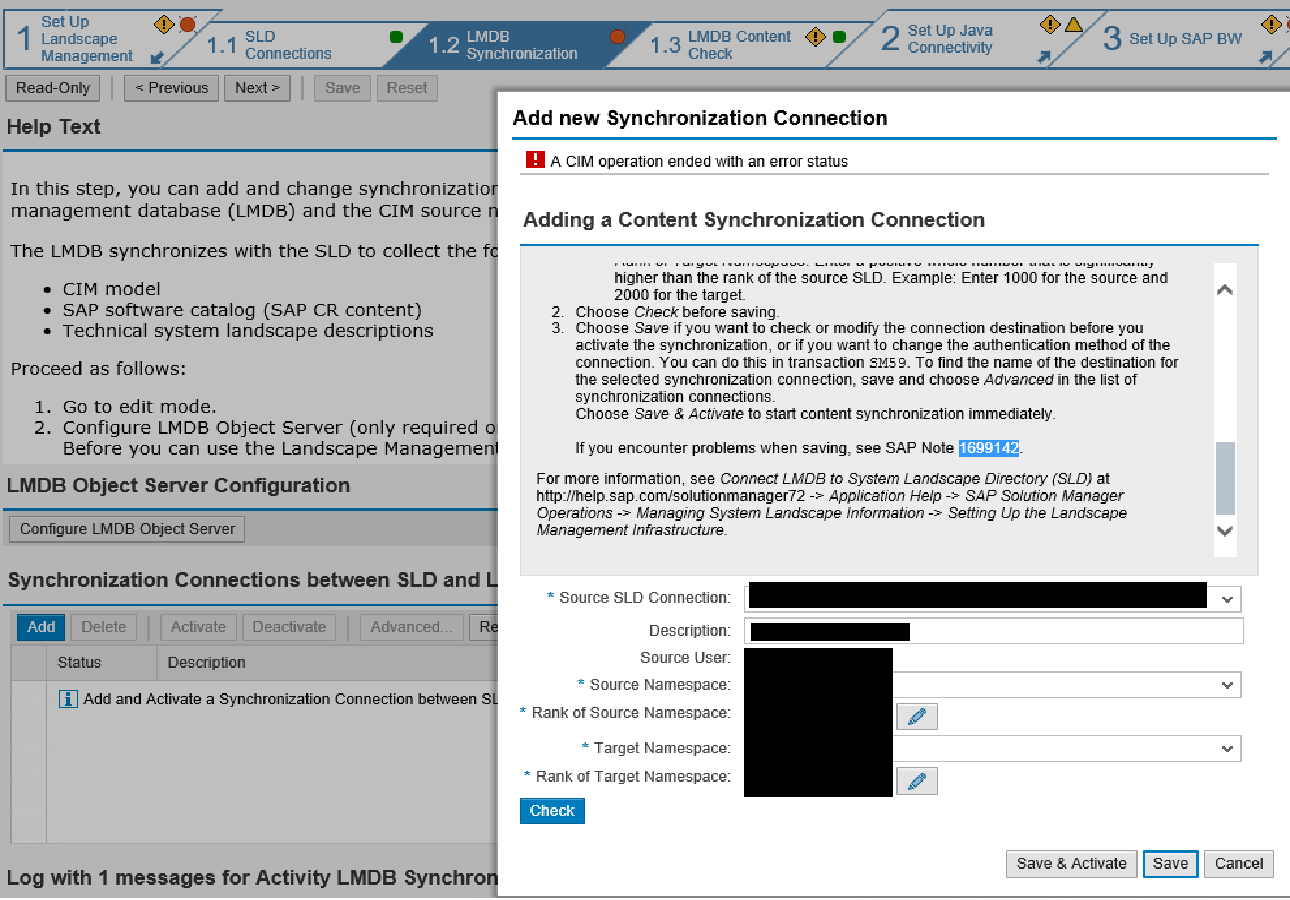Click the Add button for synchronization connections
1290x900 pixels.
click(41, 627)
